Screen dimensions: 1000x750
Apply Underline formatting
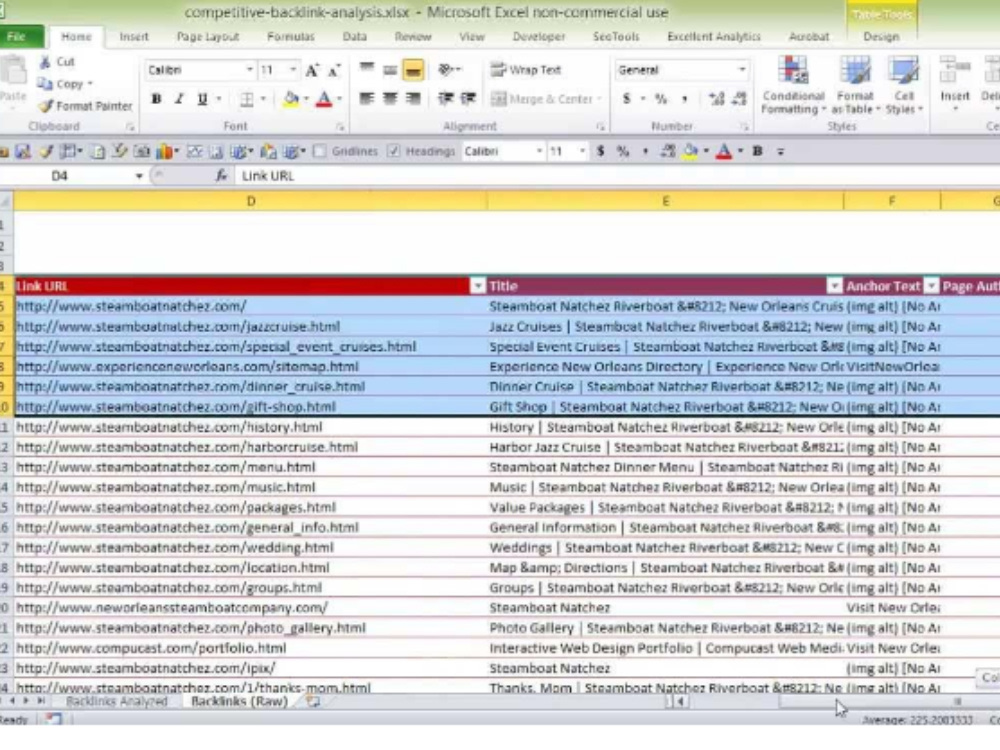pos(202,99)
